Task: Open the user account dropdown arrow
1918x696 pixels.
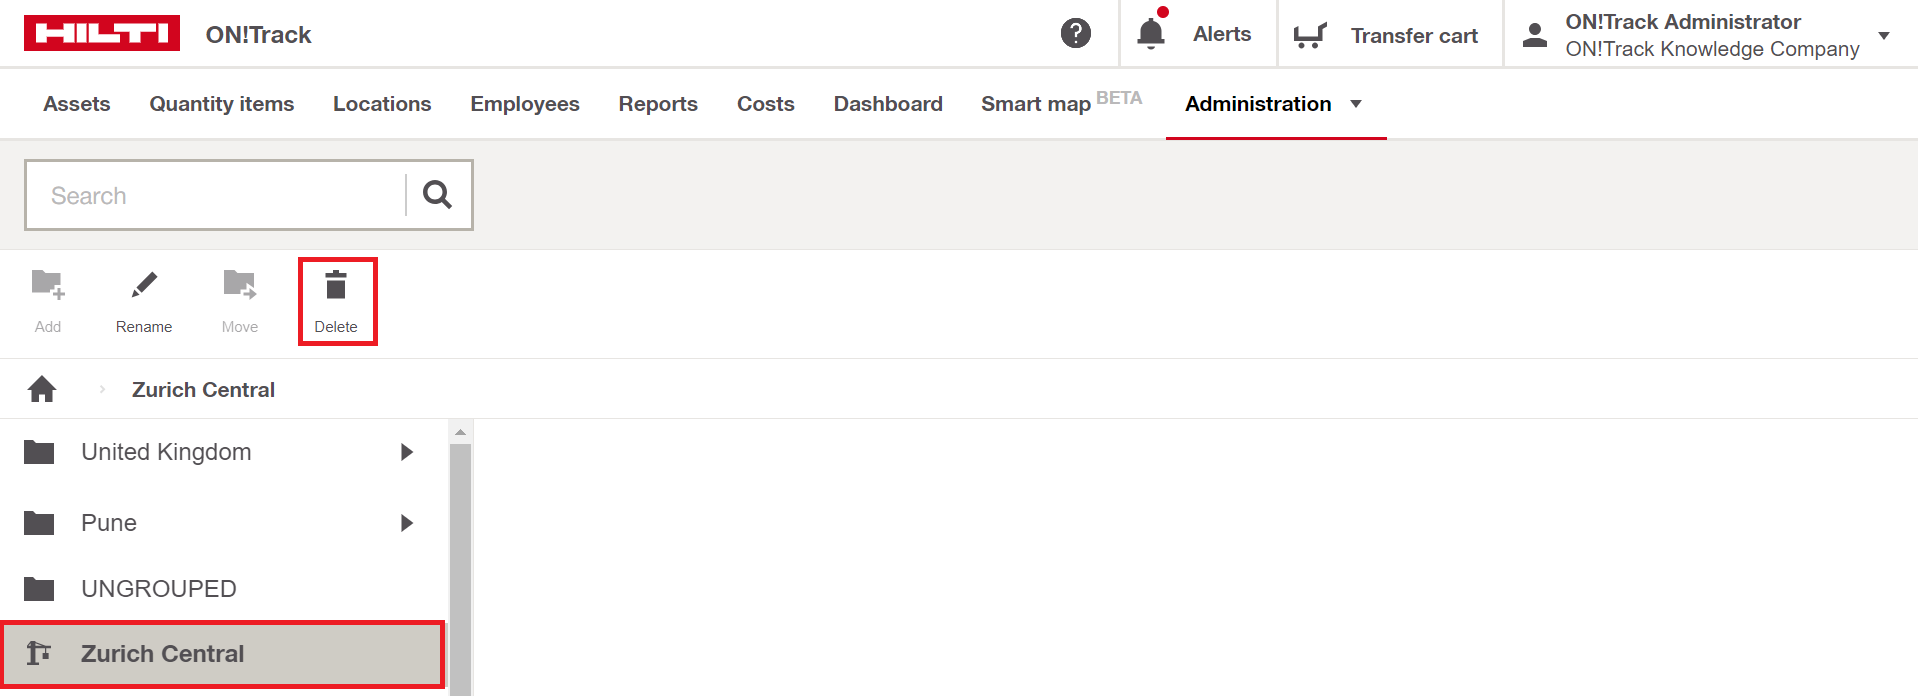Action: tap(1884, 35)
